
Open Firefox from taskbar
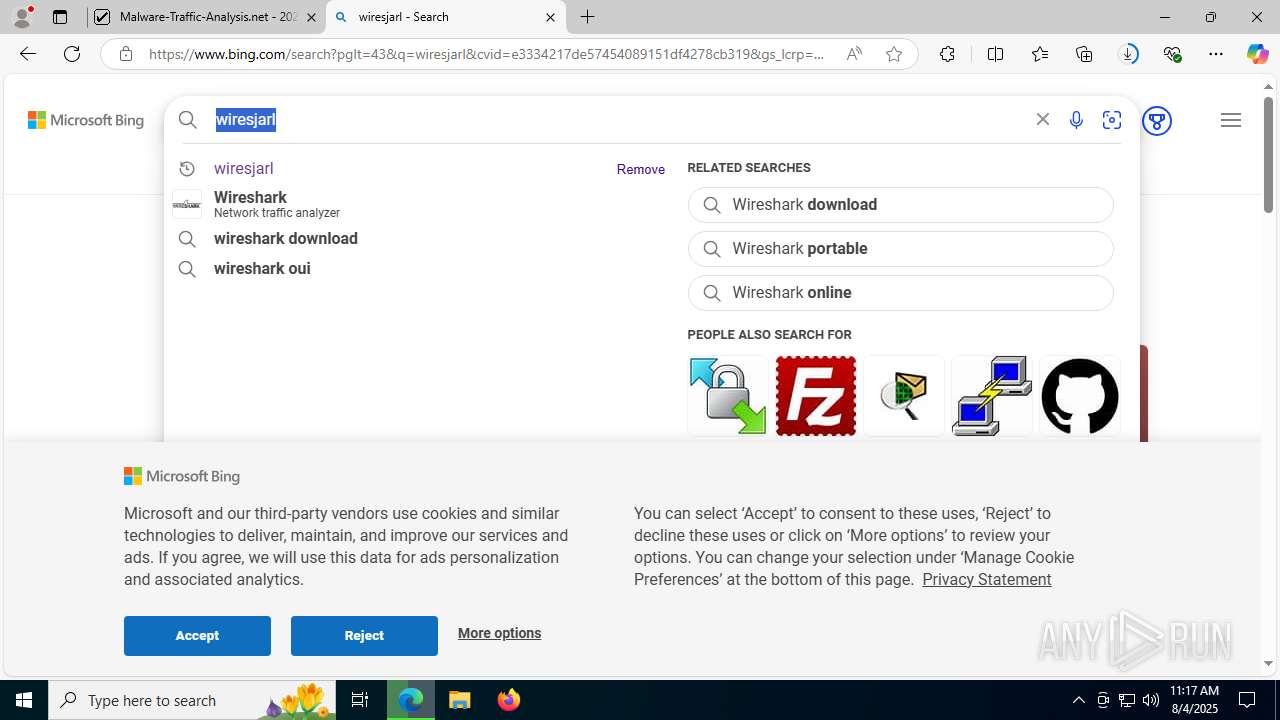click(509, 700)
